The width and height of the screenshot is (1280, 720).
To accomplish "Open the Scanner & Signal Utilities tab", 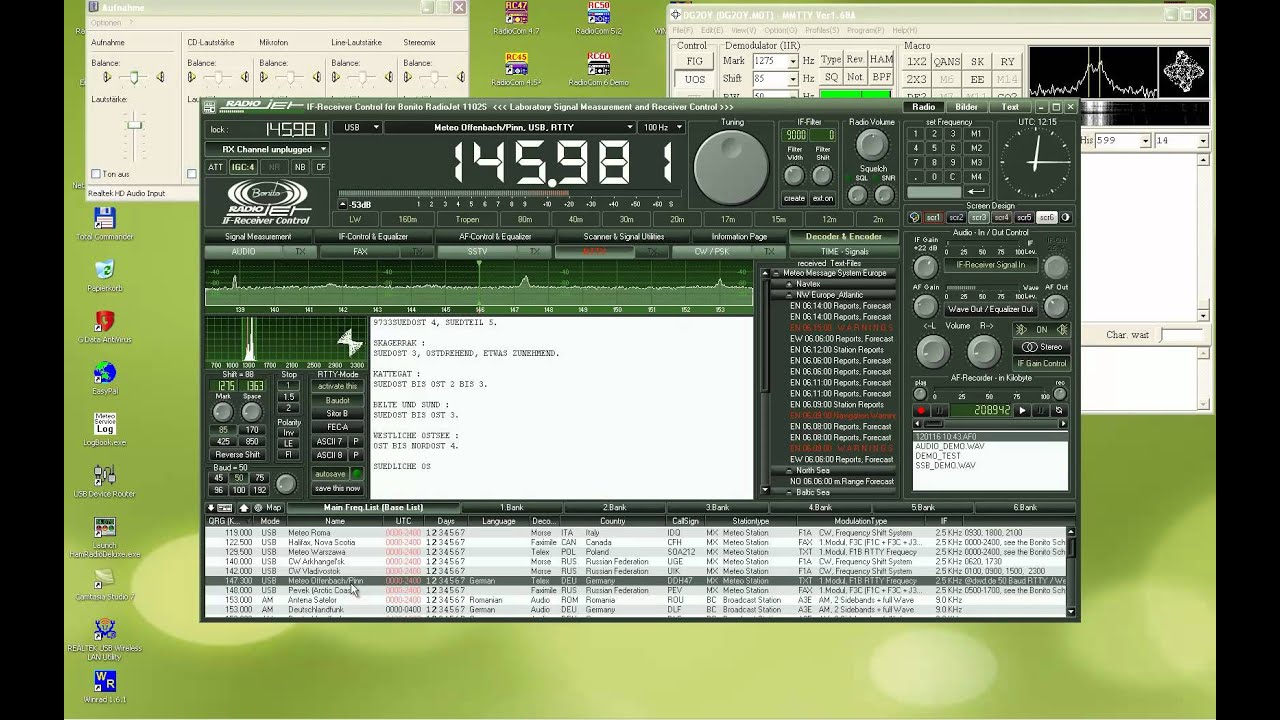I will coord(624,237).
